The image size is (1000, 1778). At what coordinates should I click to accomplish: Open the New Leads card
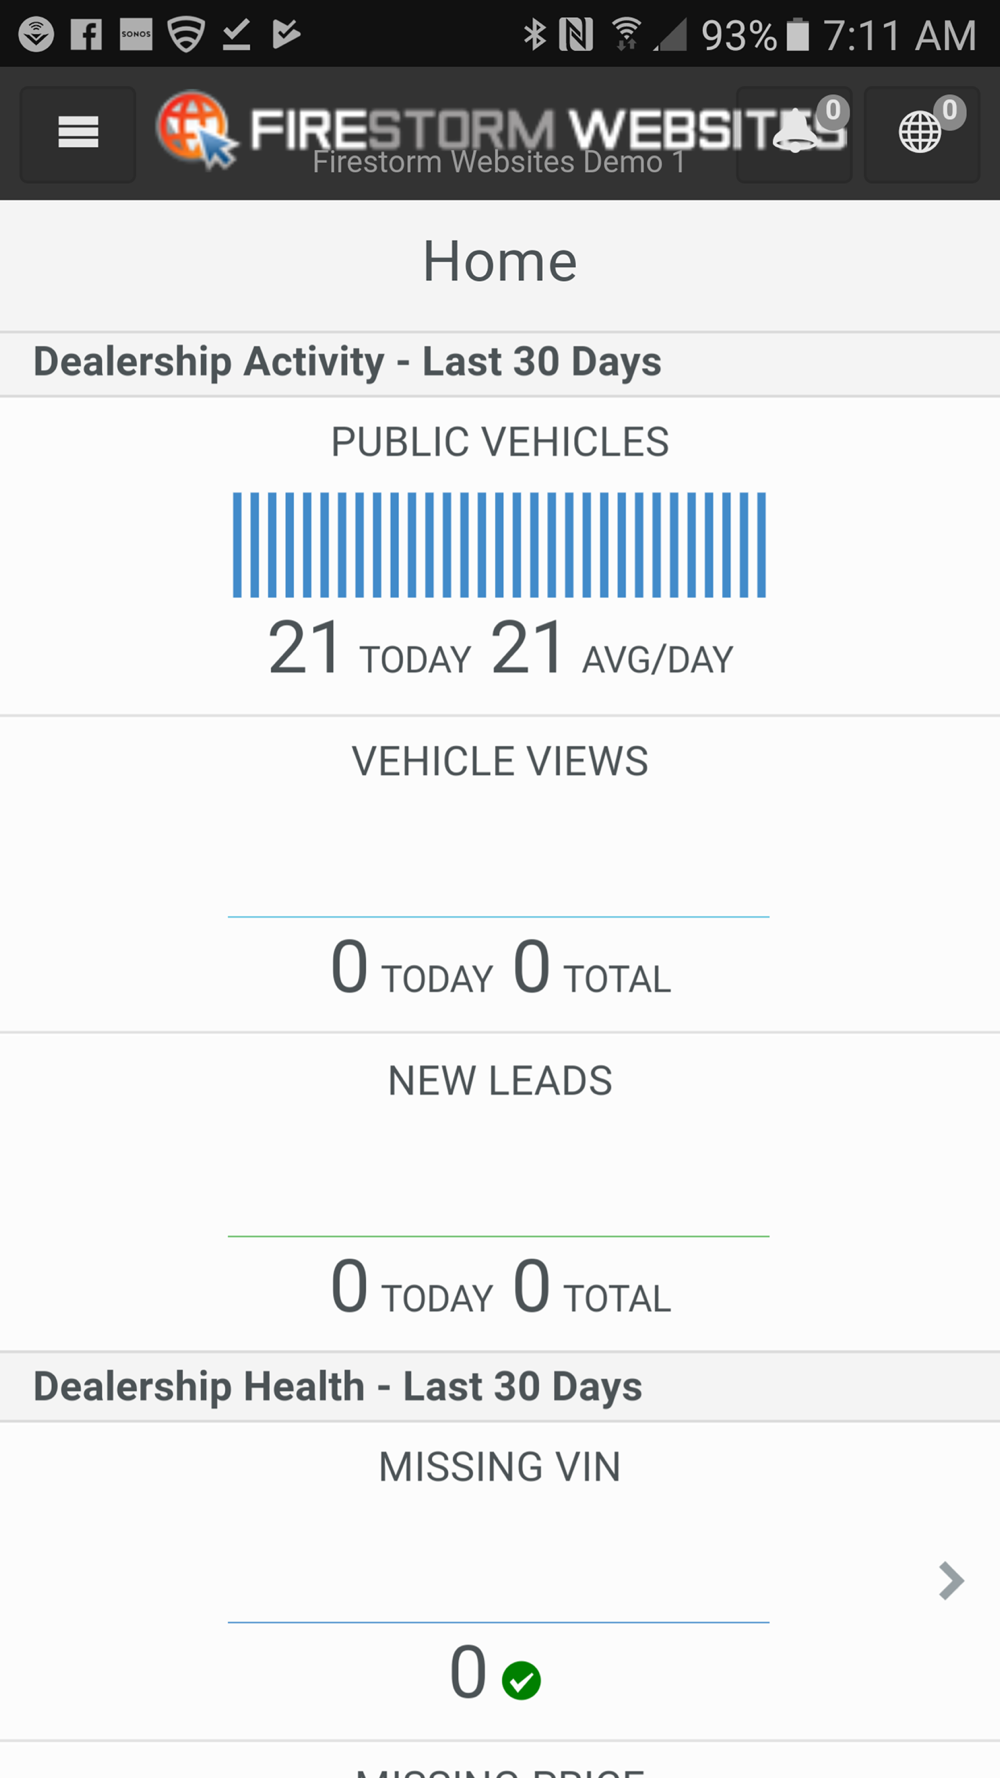[499, 1192]
